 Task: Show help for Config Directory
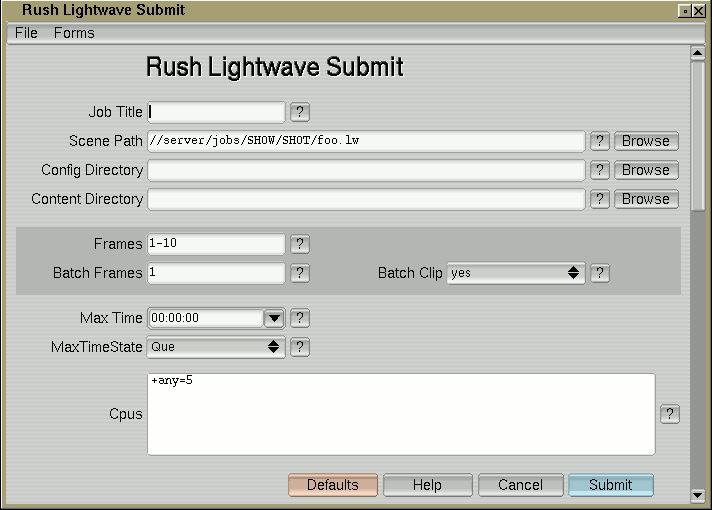click(x=599, y=170)
